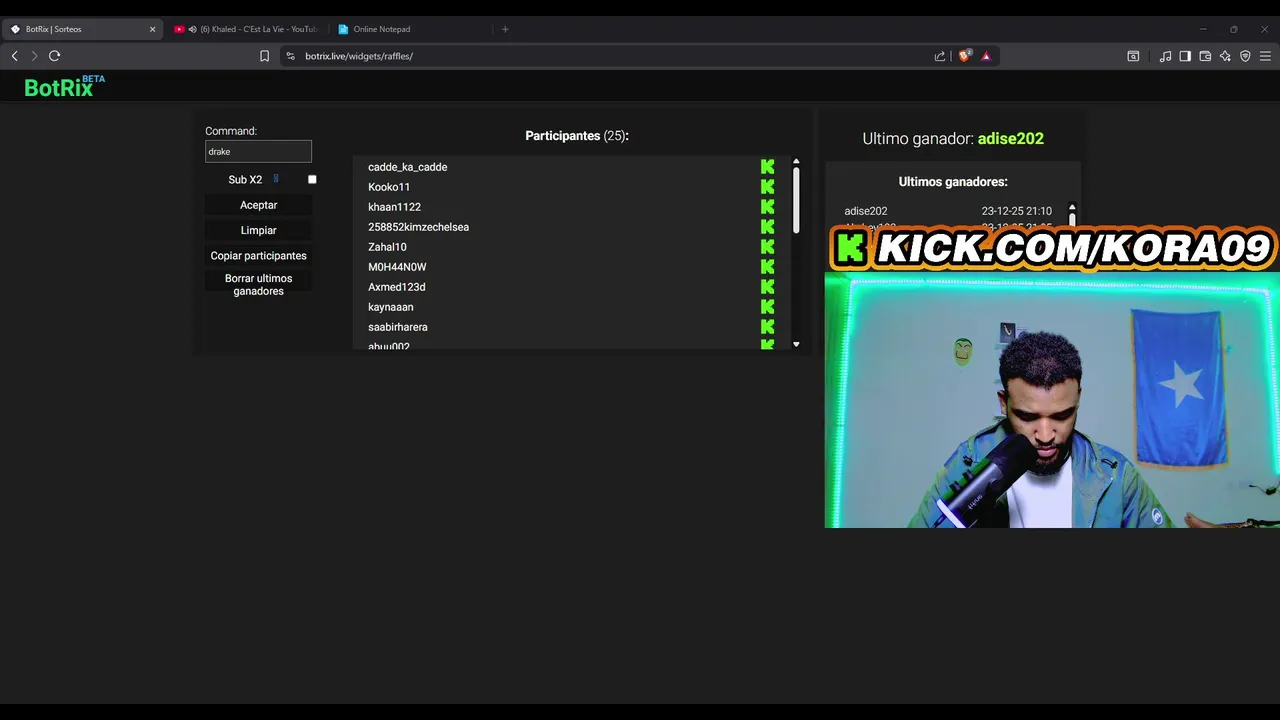Click the Kick icon beside 258852kimzechelsea
The image size is (1280, 720).
pos(767,227)
